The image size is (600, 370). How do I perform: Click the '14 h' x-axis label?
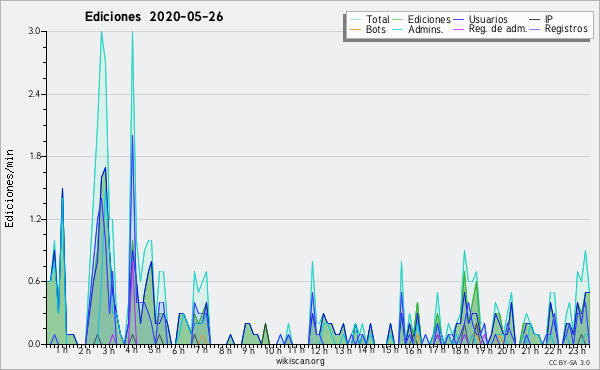point(366,350)
